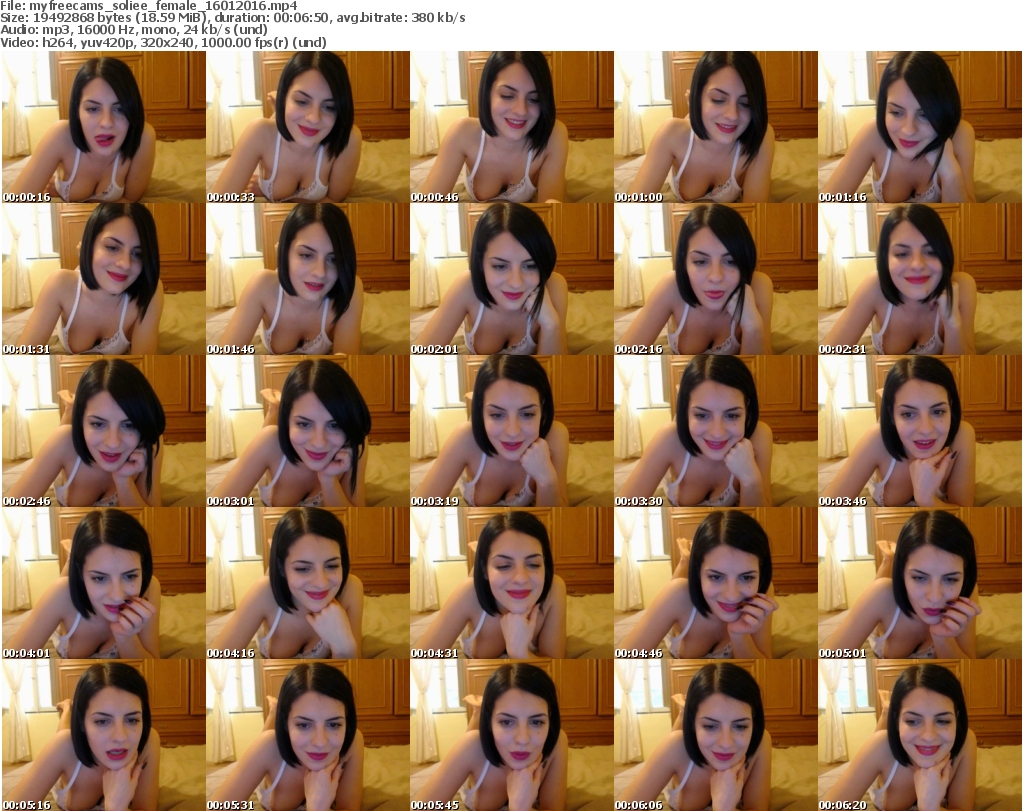This screenshot has width=1024, height=811.
Task: Select the thumbnail timestamped 00:04:31
Action: coord(512,583)
